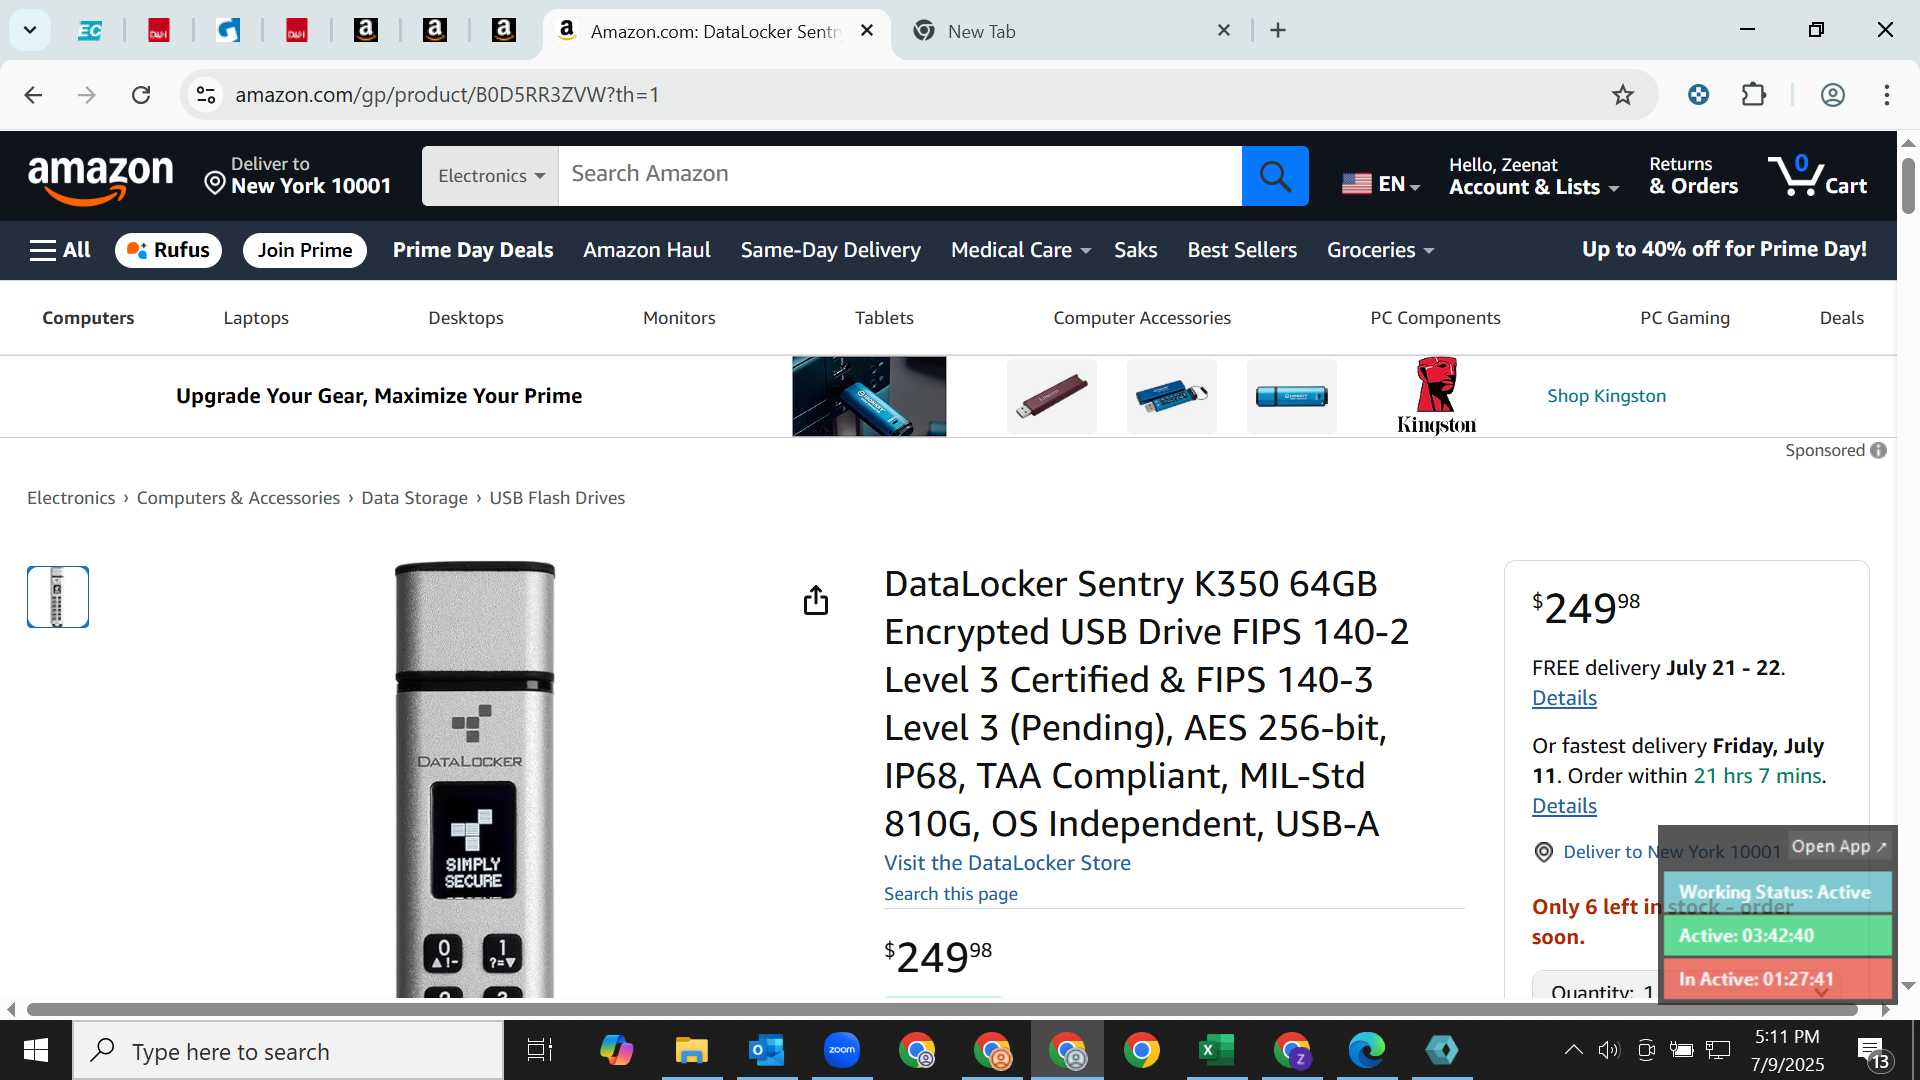
Task: Click Shop Kingston link
Action: tap(1606, 396)
